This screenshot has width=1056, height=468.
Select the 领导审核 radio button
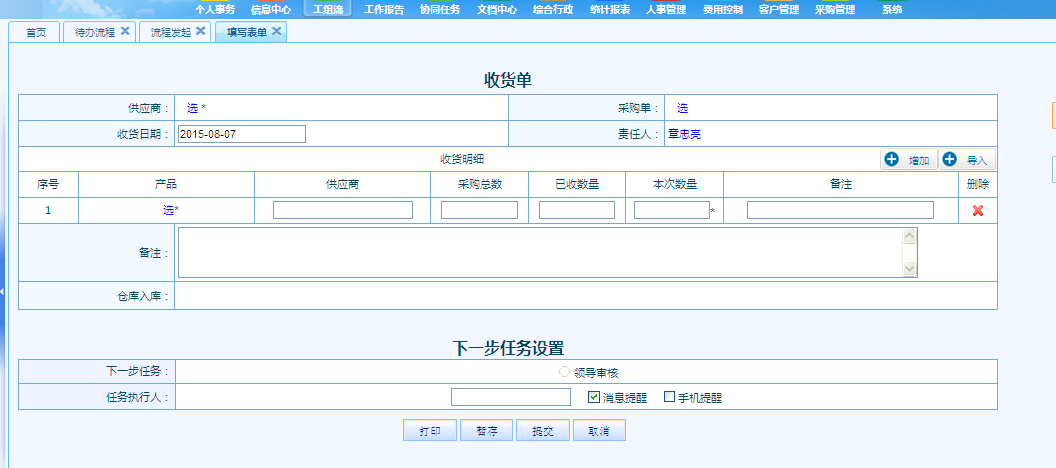click(x=565, y=372)
